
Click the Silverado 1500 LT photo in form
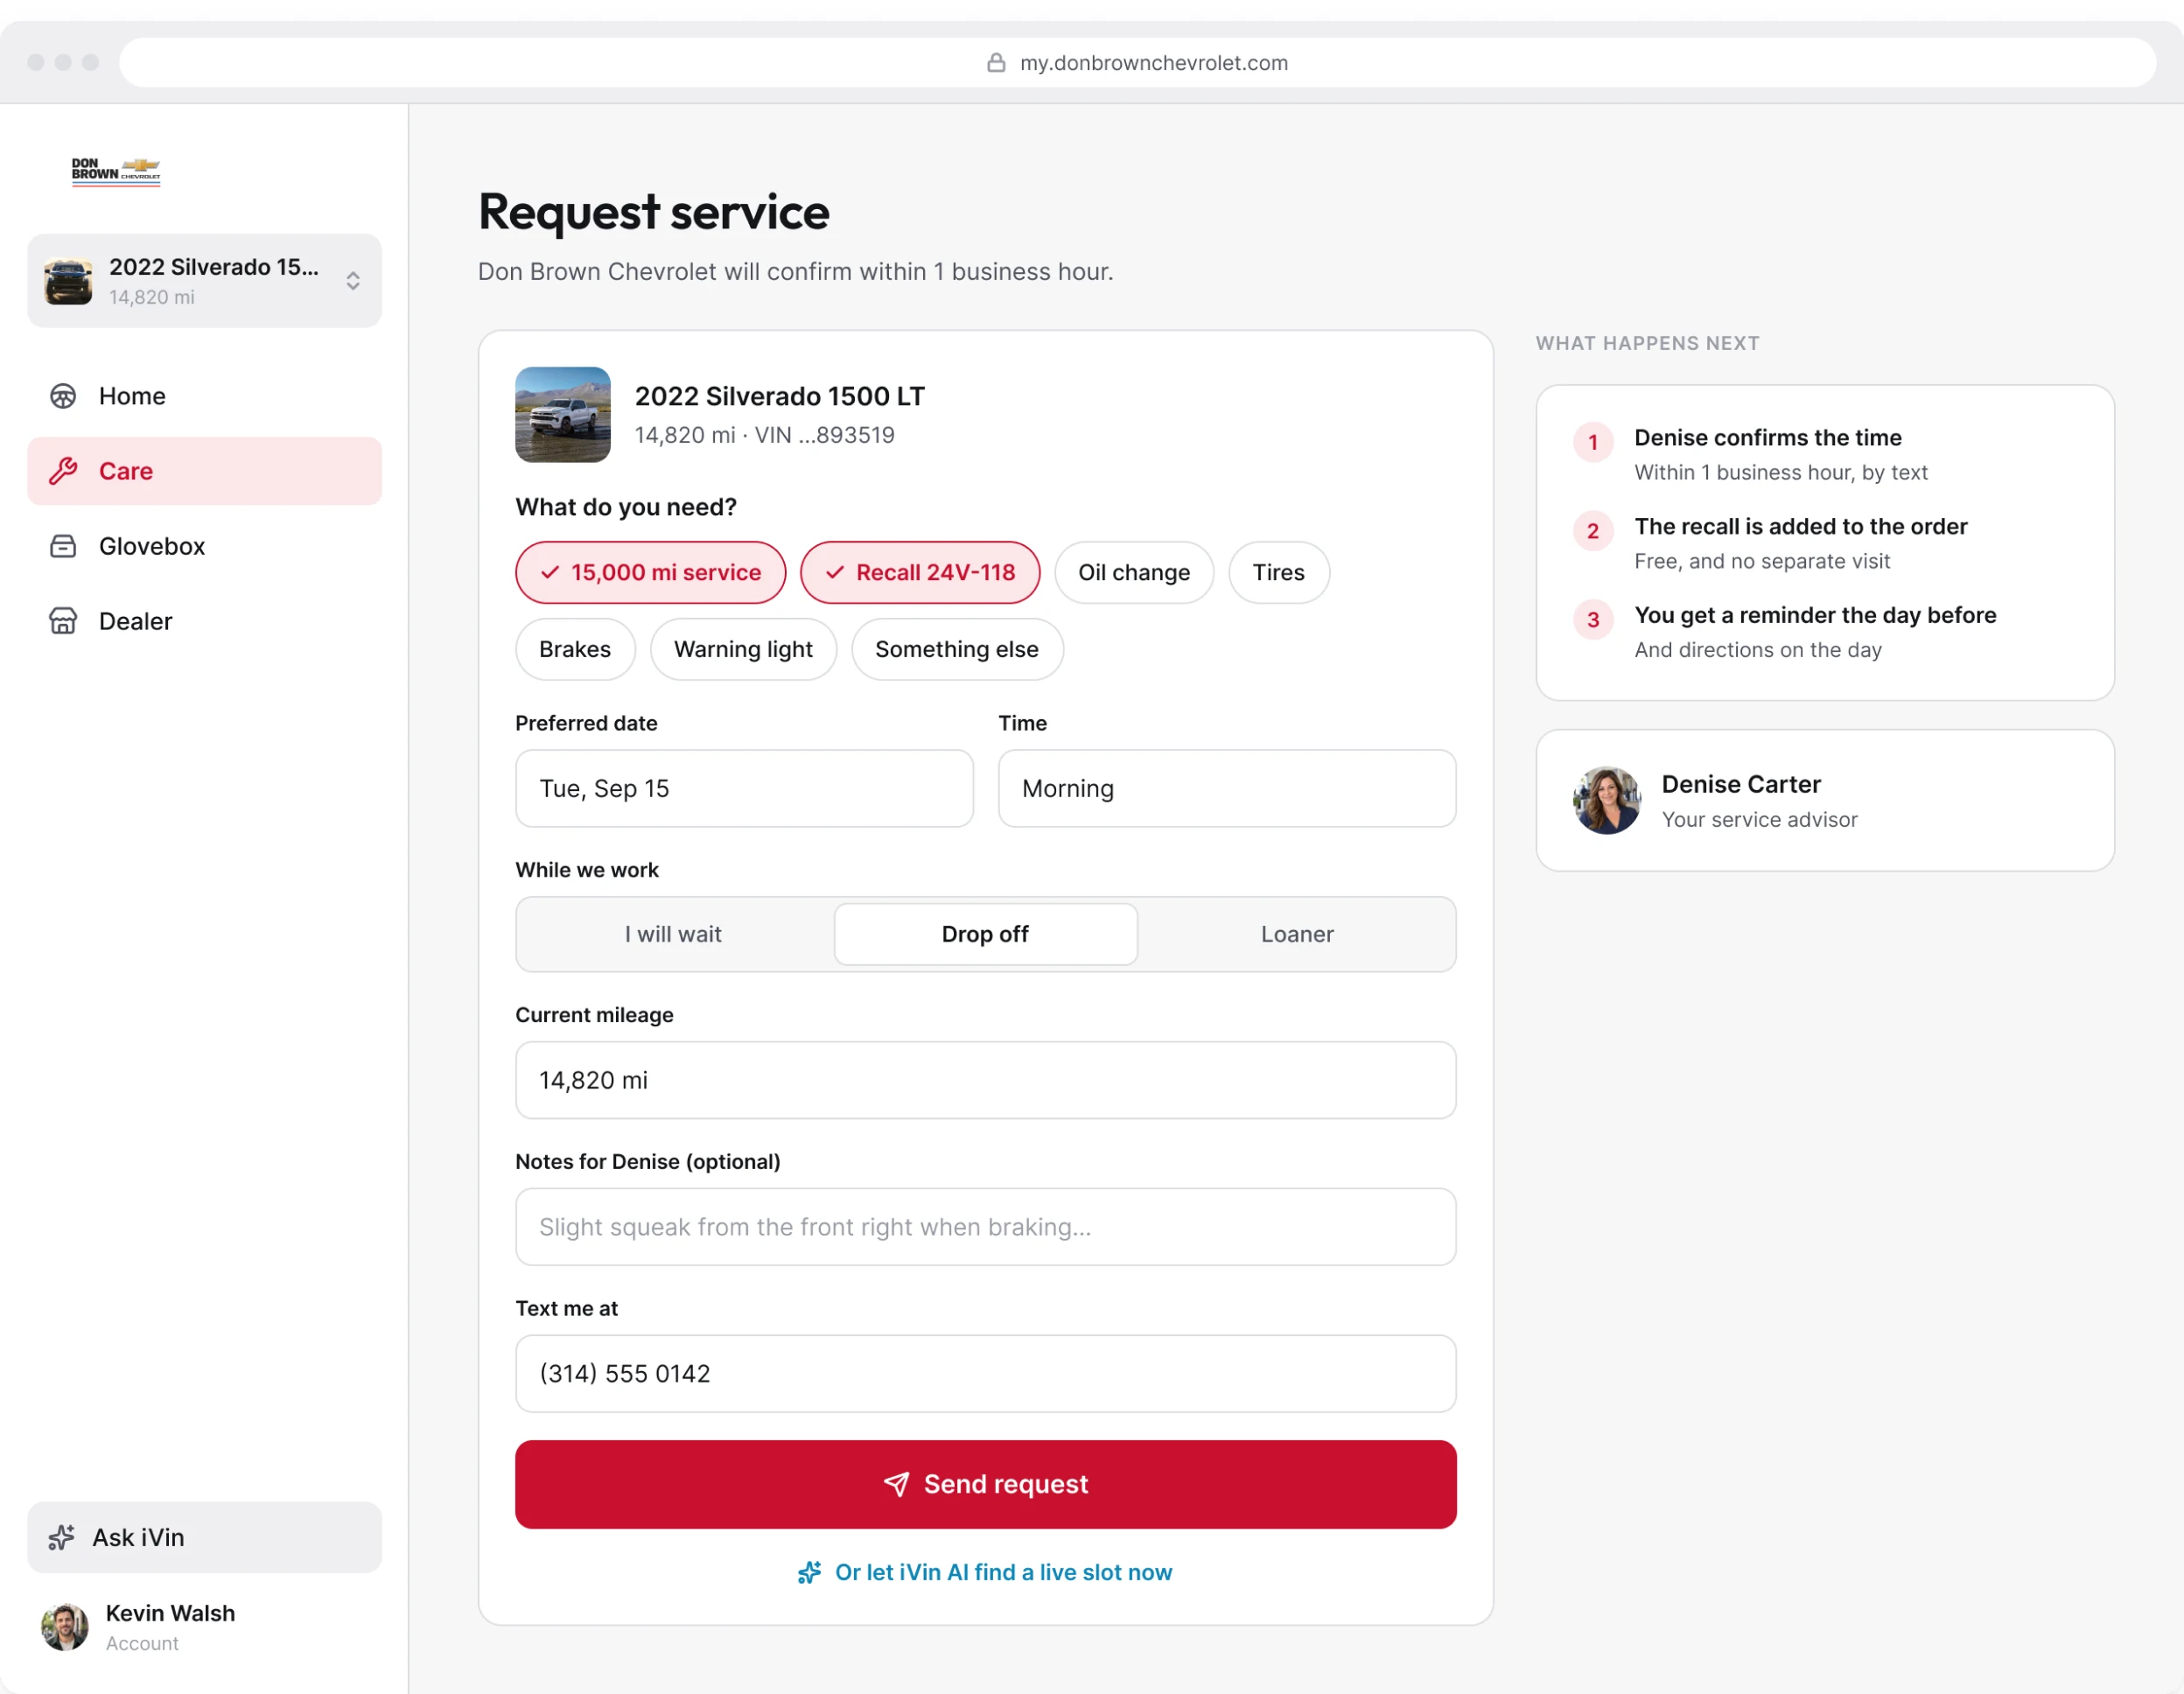563,414
